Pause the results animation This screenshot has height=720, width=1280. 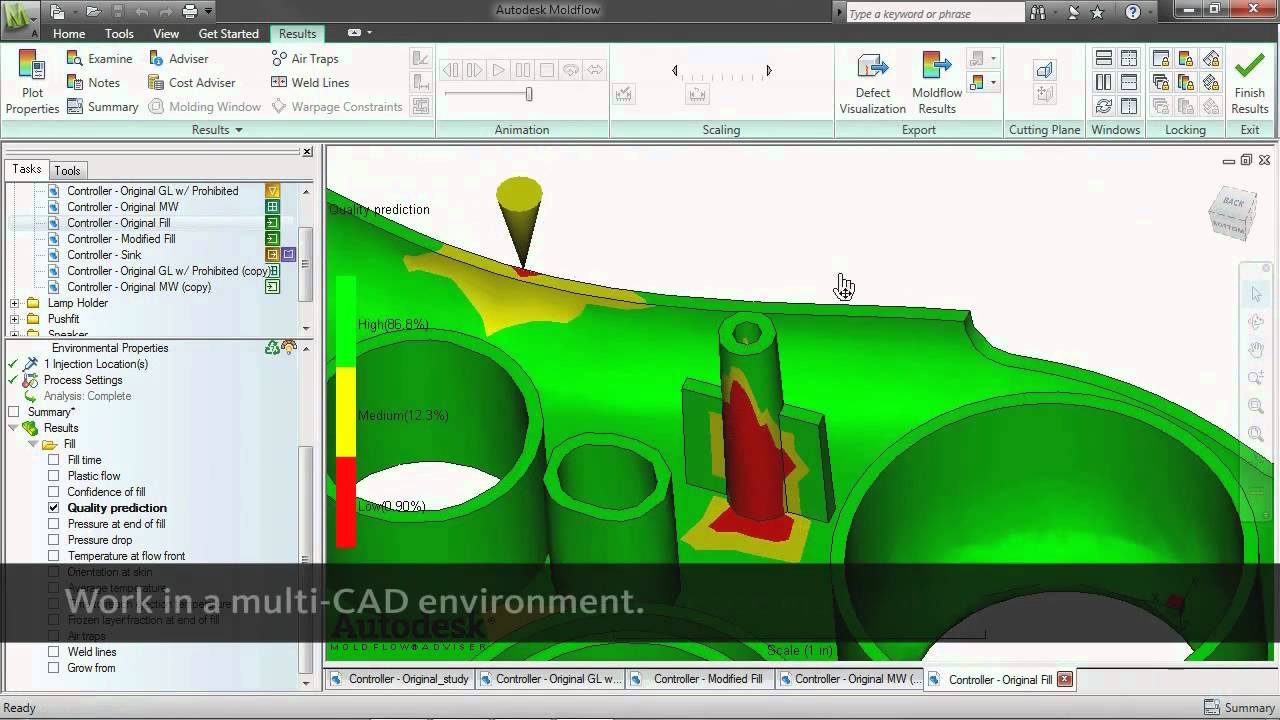[523, 70]
